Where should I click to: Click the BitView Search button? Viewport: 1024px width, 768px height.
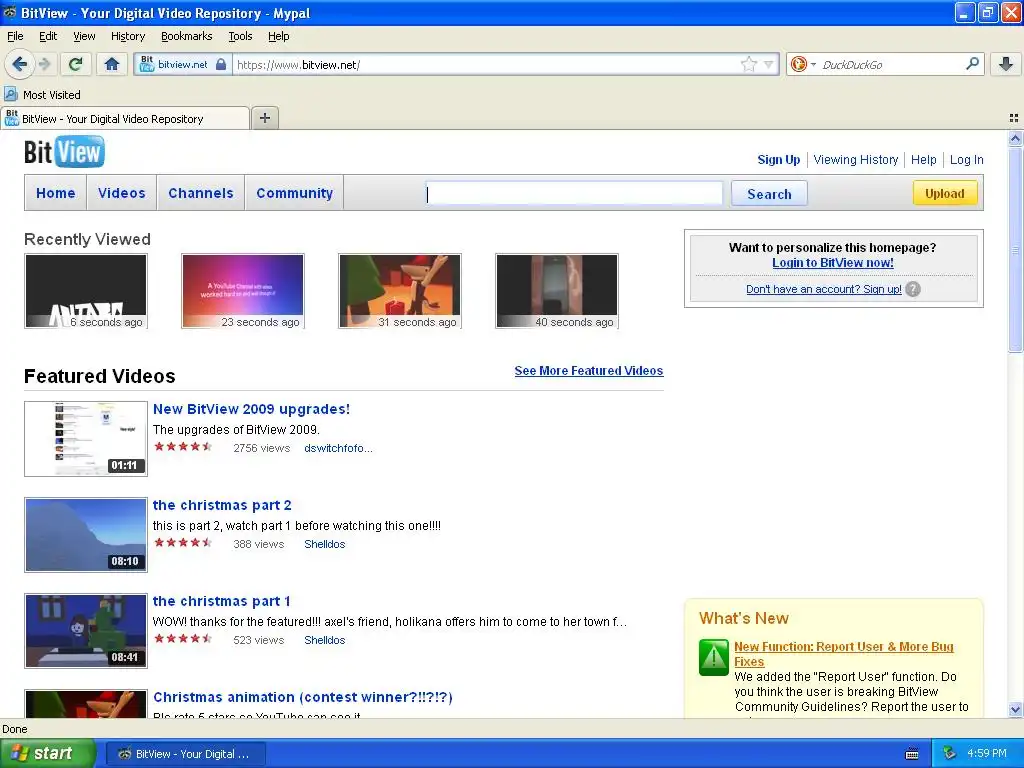[x=769, y=194]
